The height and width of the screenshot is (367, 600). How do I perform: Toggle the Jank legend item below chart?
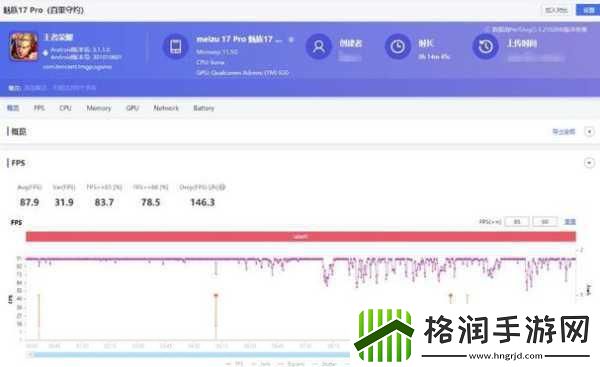pyautogui.click(x=261, y=364)
